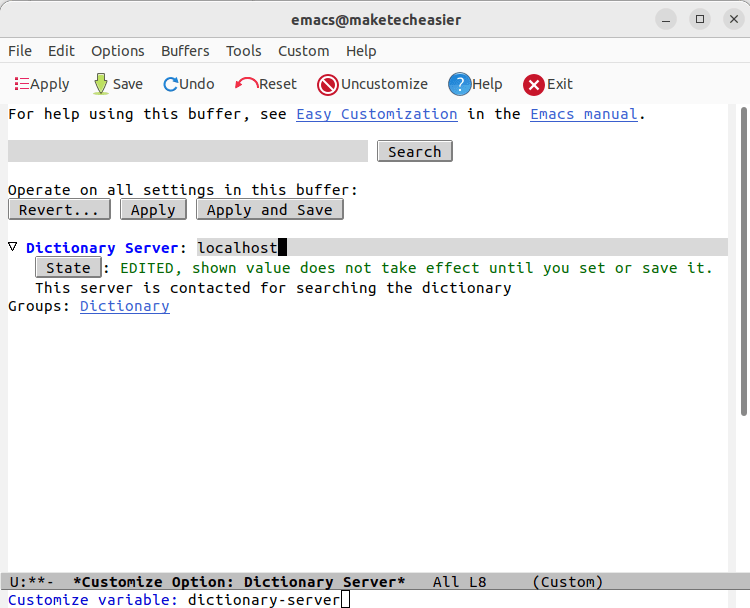Viewport: 750px width, 608px height.
Task: Focus the customization search field
Action: coord(188,151)
